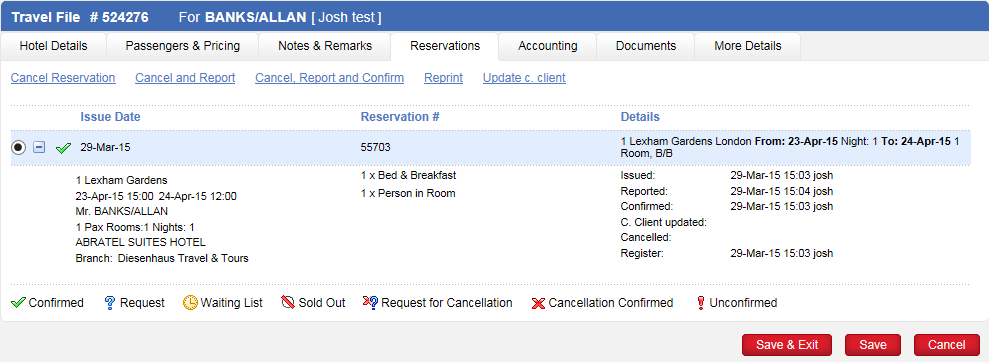Viewport: 989px width, 362px height.
Task: Click the red Save button
Action: tap(873, 345)
